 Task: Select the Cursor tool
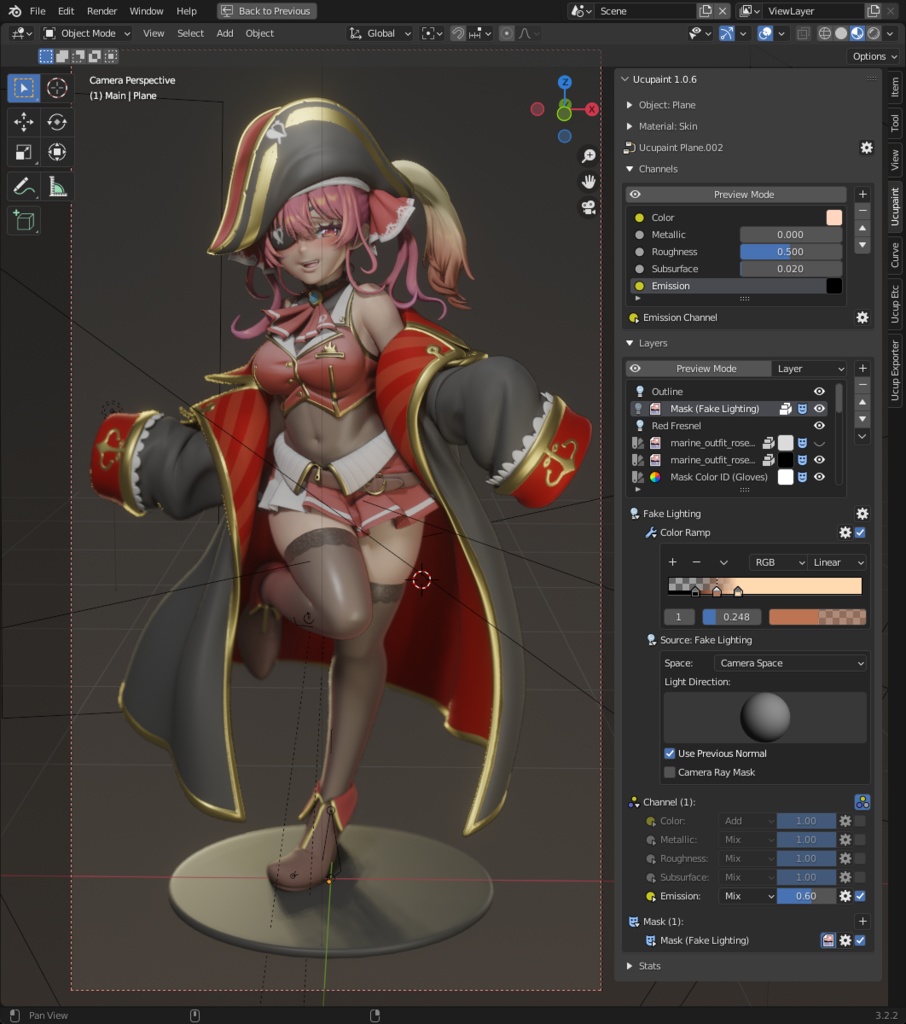point(57,87)
